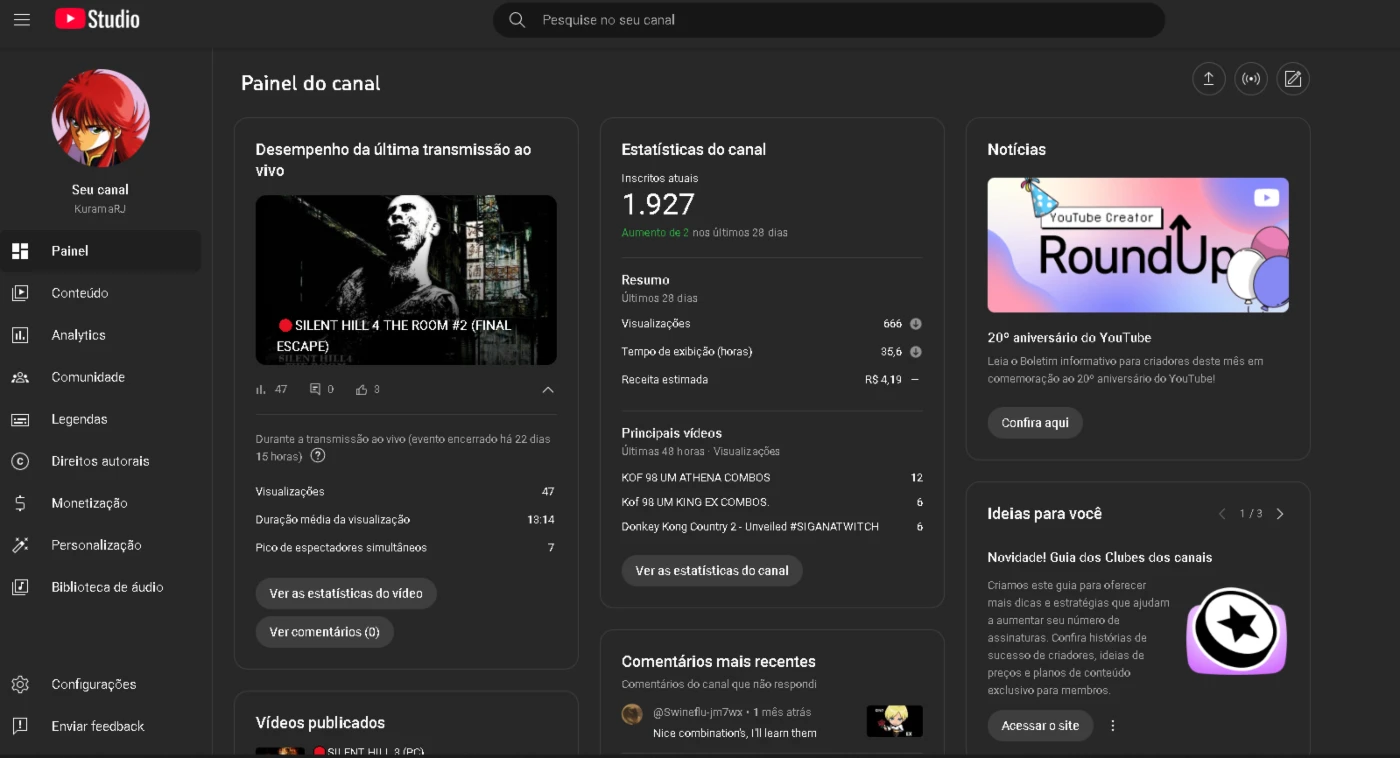1400x758 pixels.
Task: Open Painel in the sidebar
Action: pyautogui.click(x=100, y=251)
